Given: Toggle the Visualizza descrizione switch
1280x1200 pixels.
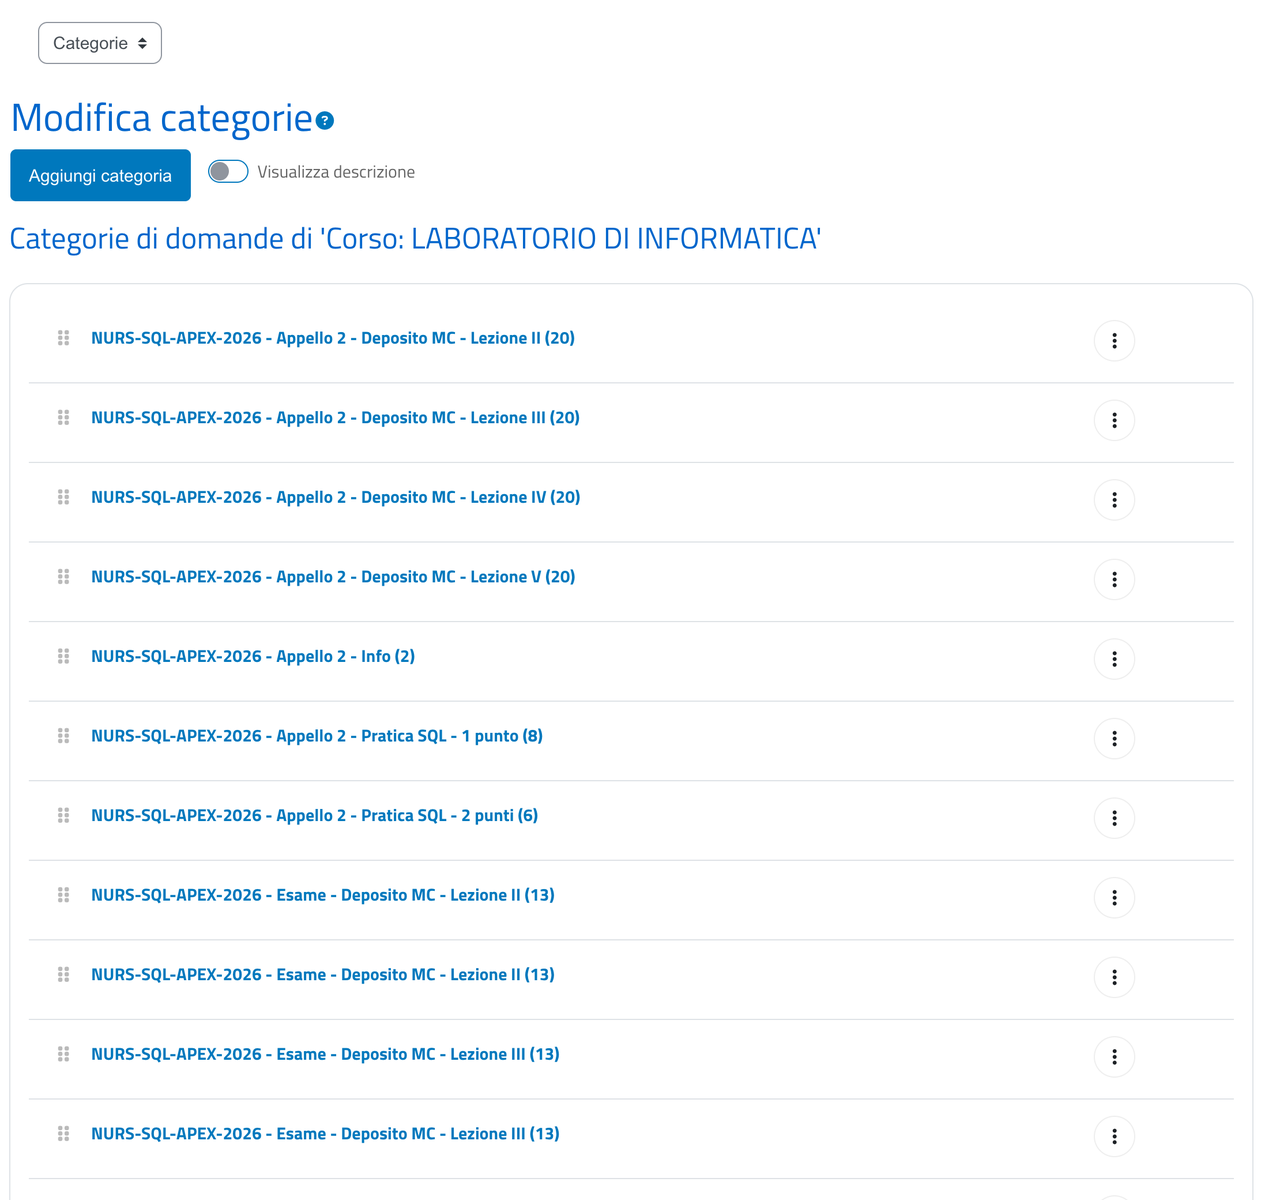Looking at the screenshot, I should [x=228, y=172].
